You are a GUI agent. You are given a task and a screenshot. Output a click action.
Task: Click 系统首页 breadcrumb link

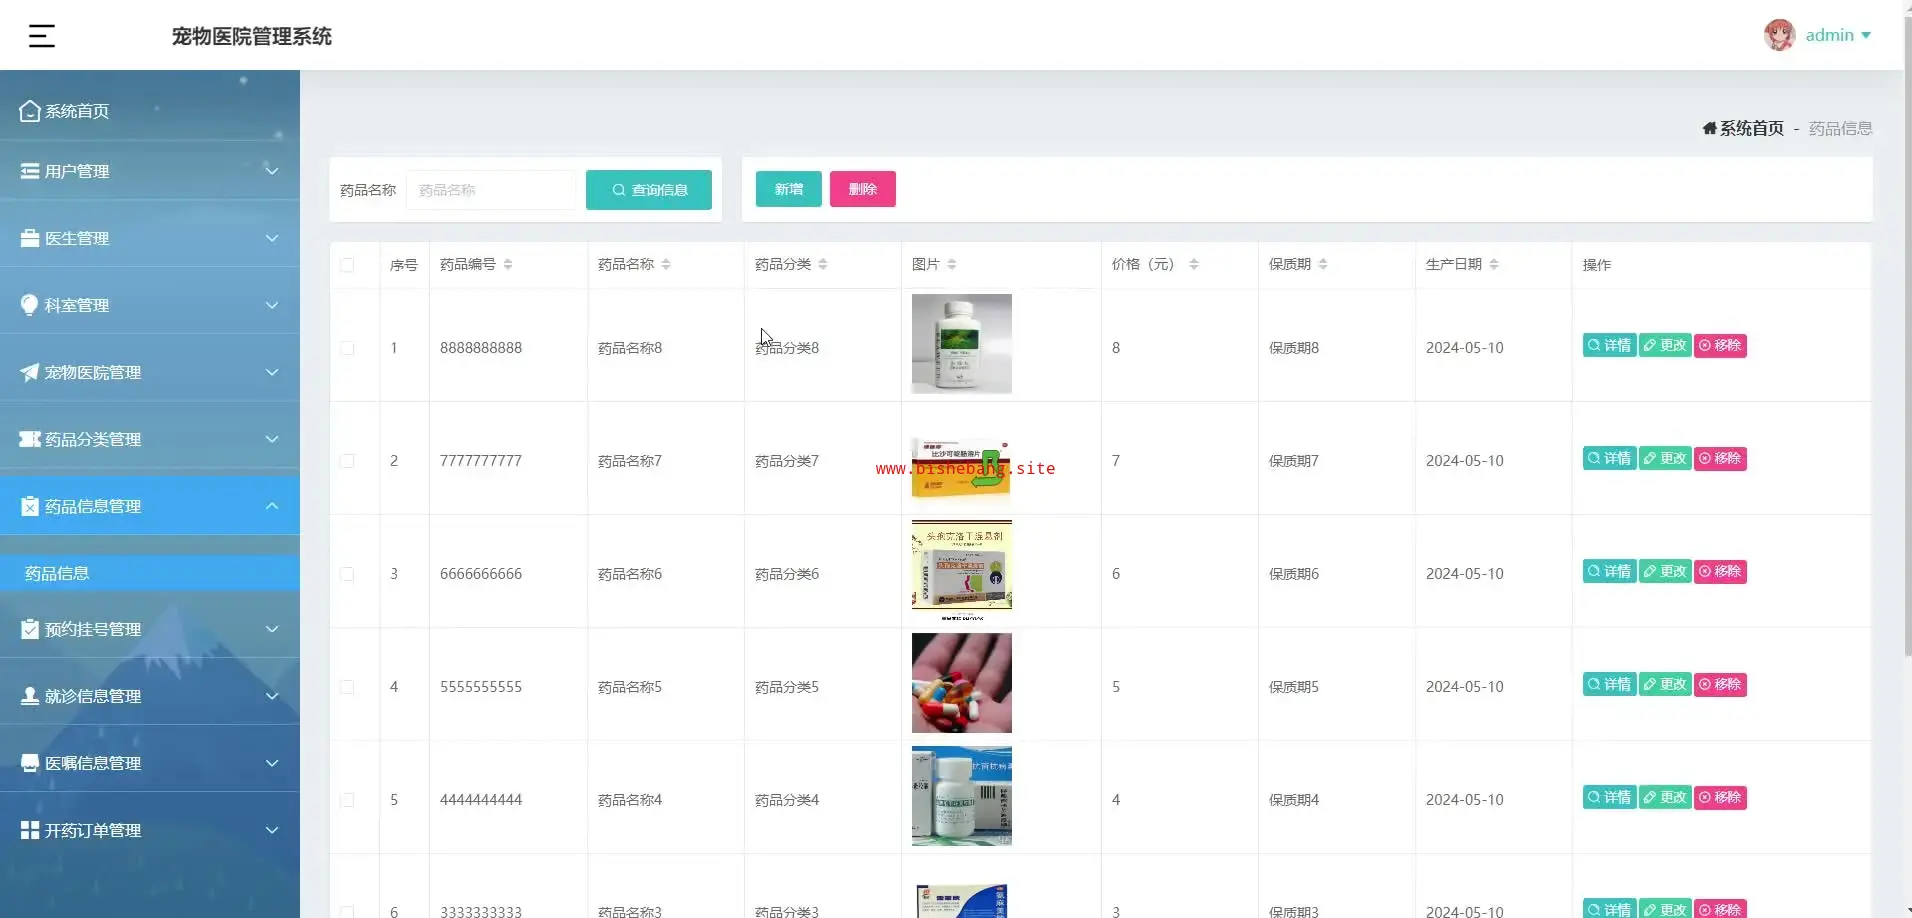[1751, 128]
